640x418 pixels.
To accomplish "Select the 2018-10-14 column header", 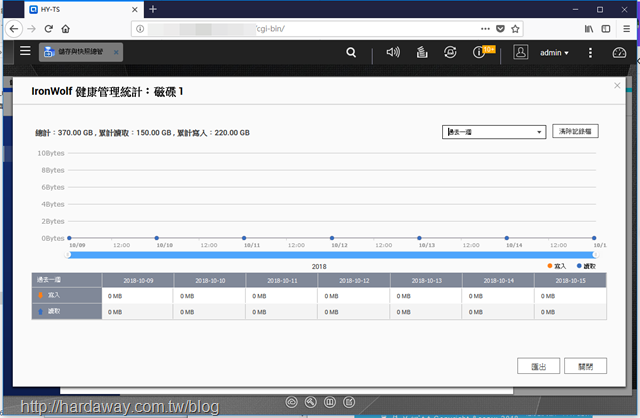I will (x=498, y=280).
